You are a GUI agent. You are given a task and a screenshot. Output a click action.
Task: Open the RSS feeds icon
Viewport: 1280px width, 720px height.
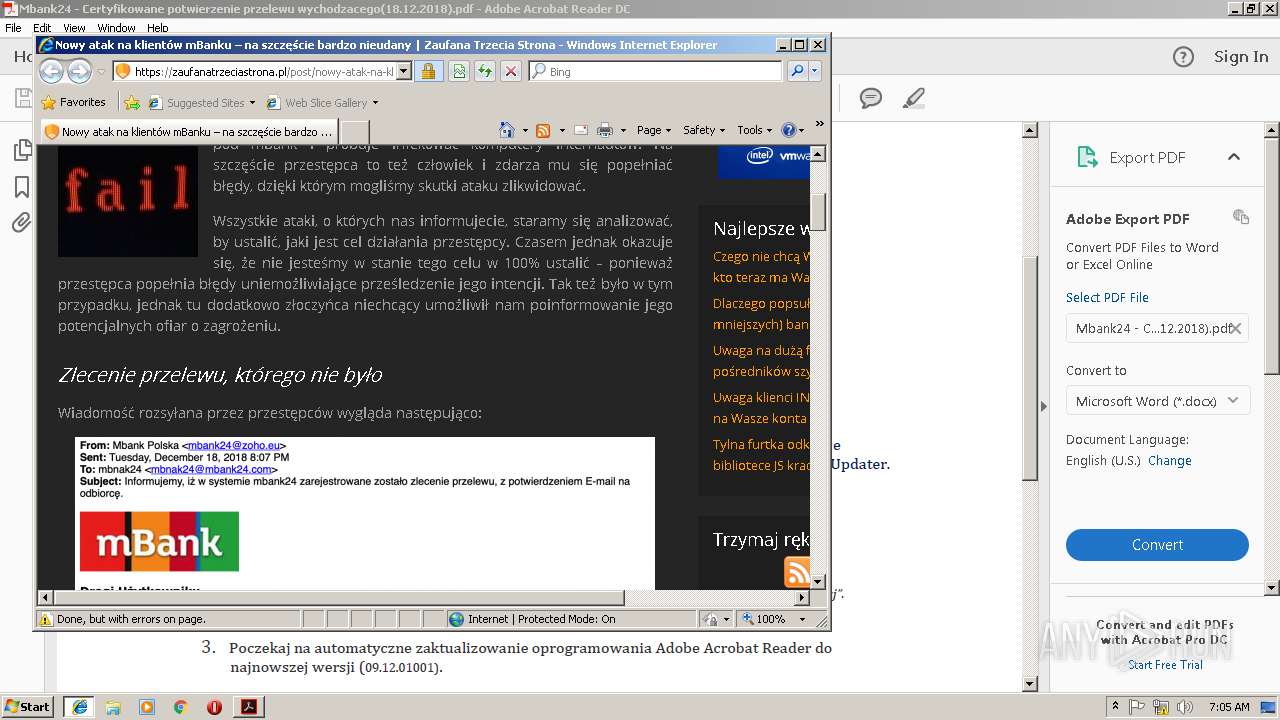click(543, 130)
